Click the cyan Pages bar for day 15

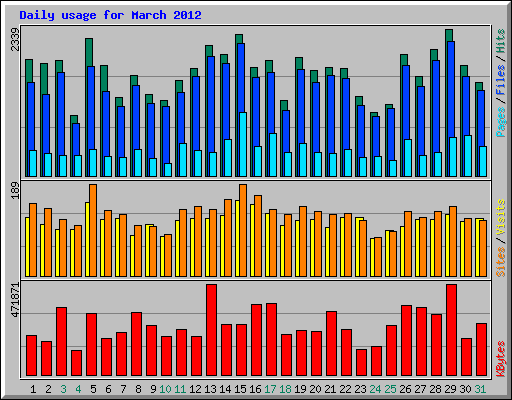pos(243,144)
